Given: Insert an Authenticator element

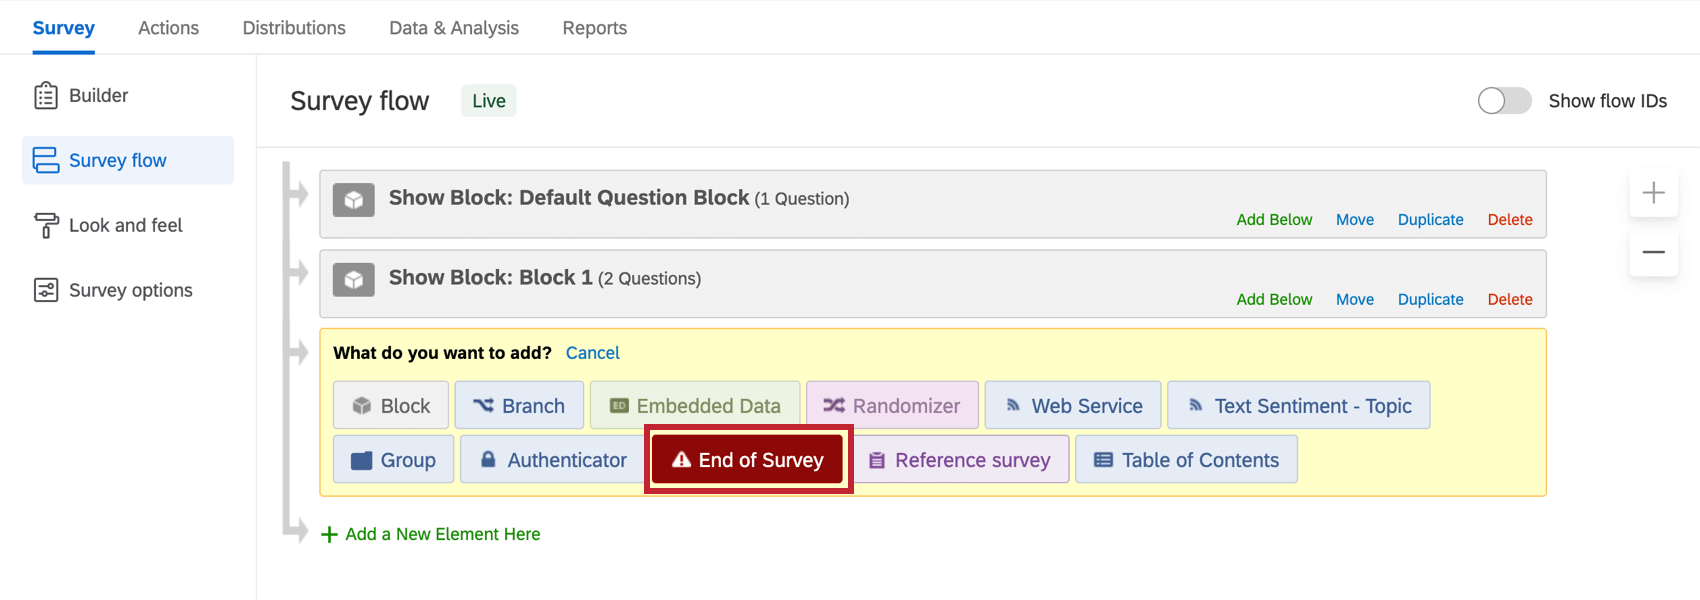Looking at the screenshot, I should [x=552, y=459].
